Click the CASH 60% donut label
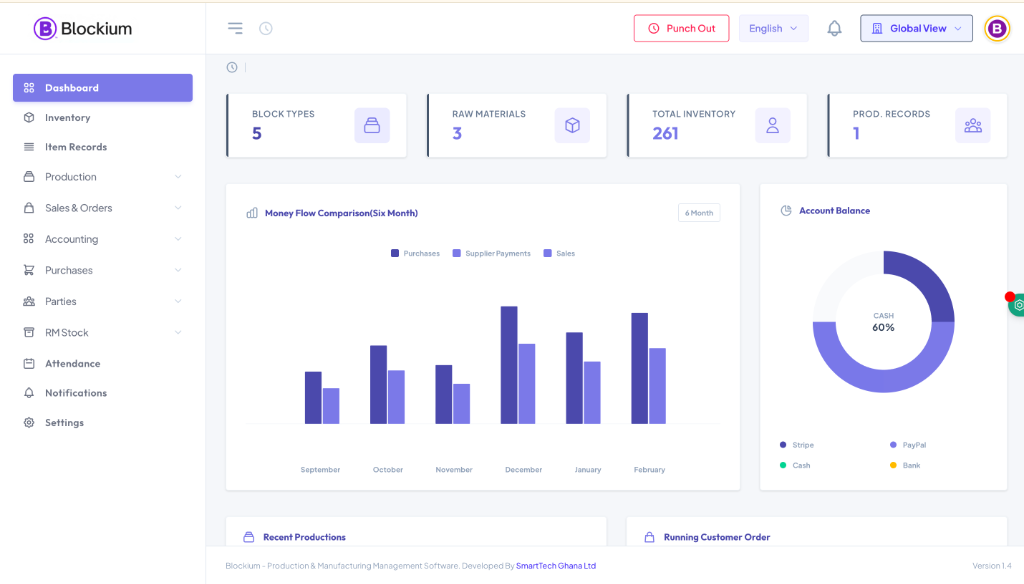Image resolution: width=1024 pixels, height=584 pixels. (x=884, y=322)
